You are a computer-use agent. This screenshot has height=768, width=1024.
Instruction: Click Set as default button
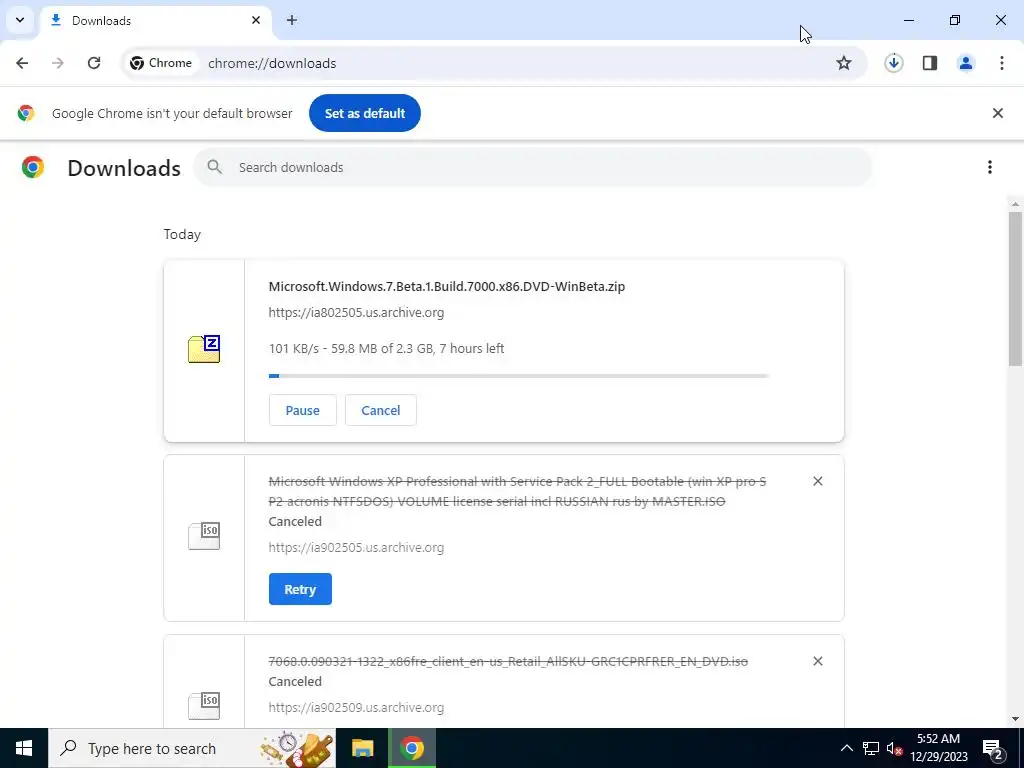click(364, 113)
